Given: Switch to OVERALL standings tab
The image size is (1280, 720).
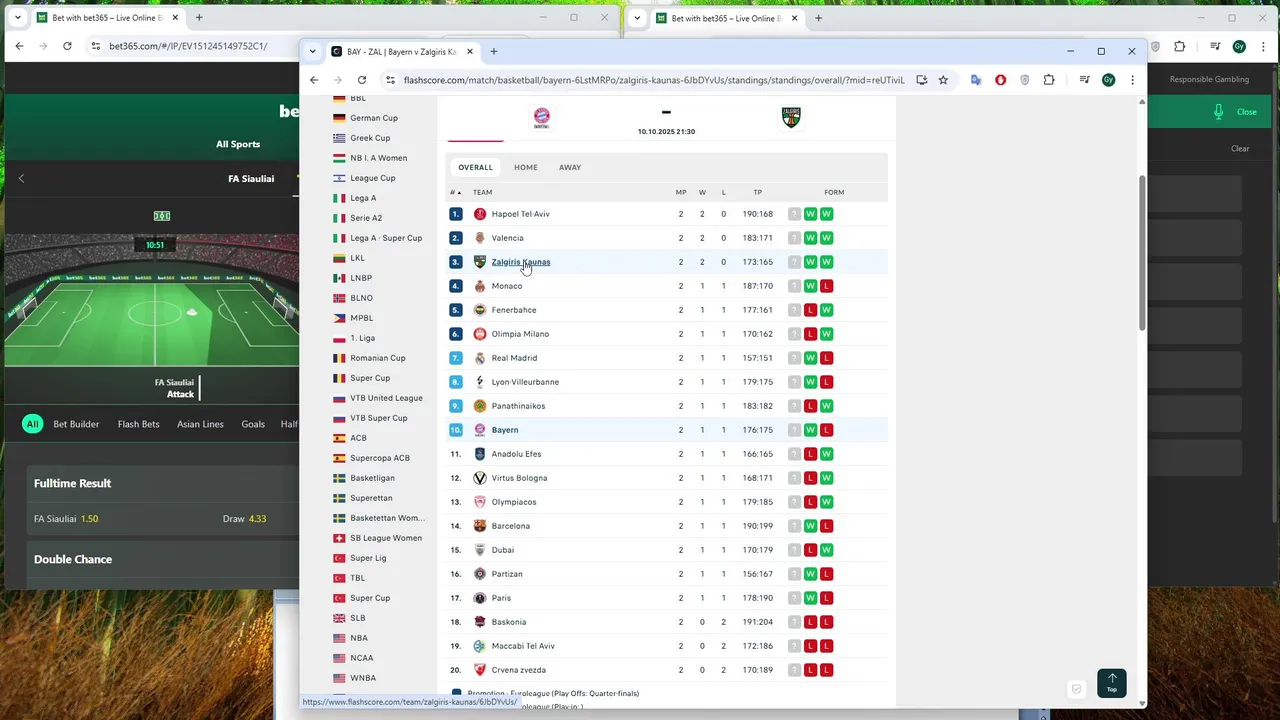Looking at the screenshot, I should [x=475, y=167].
